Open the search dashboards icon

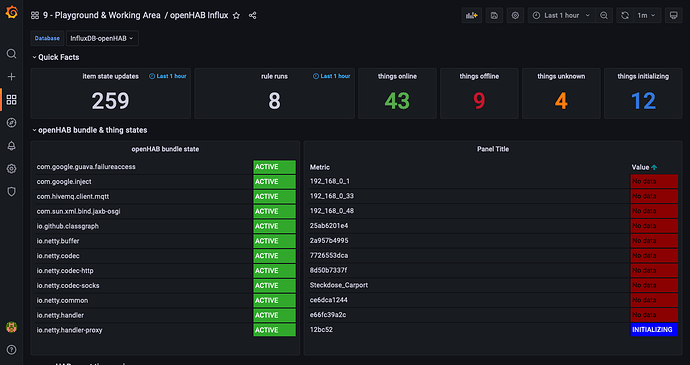(11, 54)
